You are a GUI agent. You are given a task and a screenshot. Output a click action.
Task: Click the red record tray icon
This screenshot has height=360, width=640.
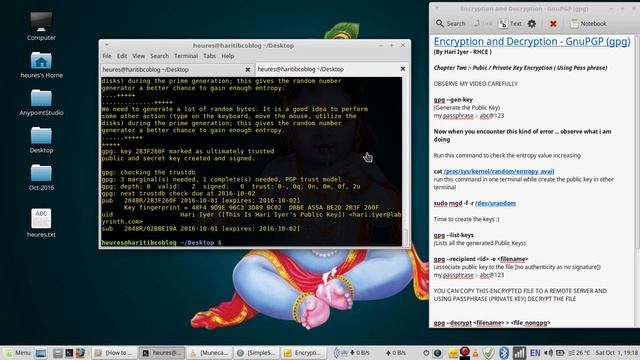tap(464, 352)
